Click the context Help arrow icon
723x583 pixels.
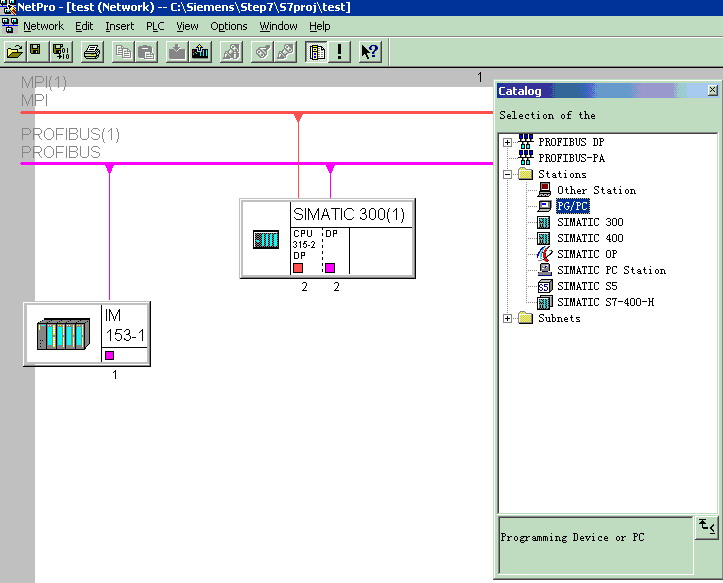pyautogui.click(x=370, y=51)
